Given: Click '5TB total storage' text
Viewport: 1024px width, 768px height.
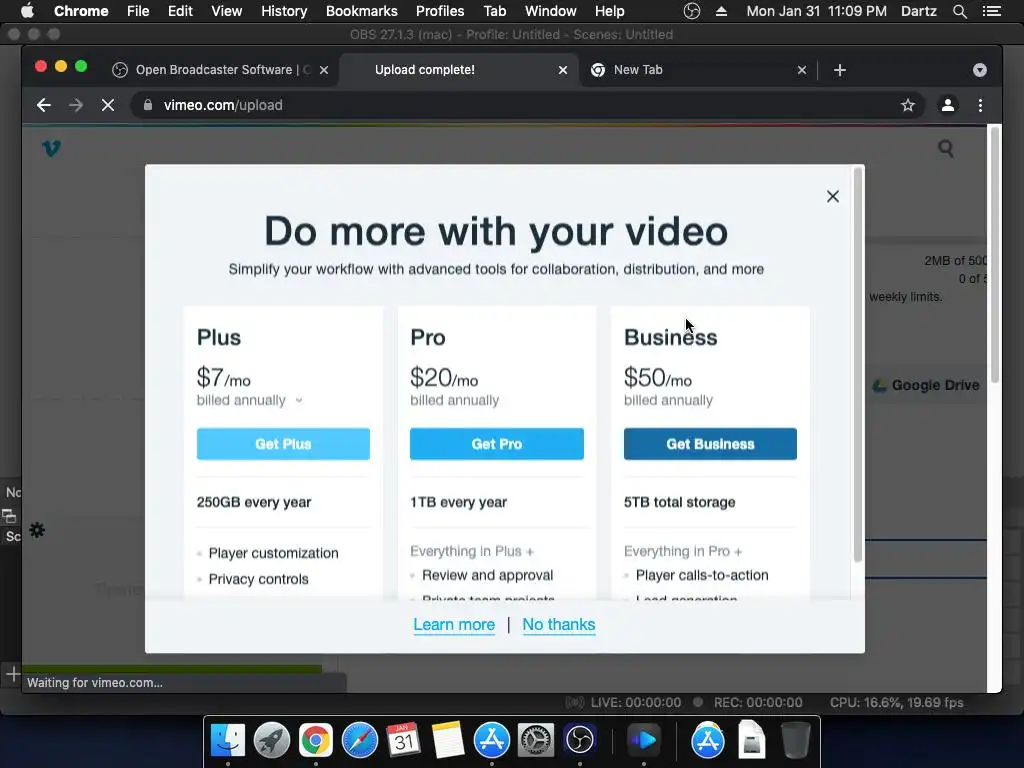Looking at the screenshot, I should click(x=680, y=502).
